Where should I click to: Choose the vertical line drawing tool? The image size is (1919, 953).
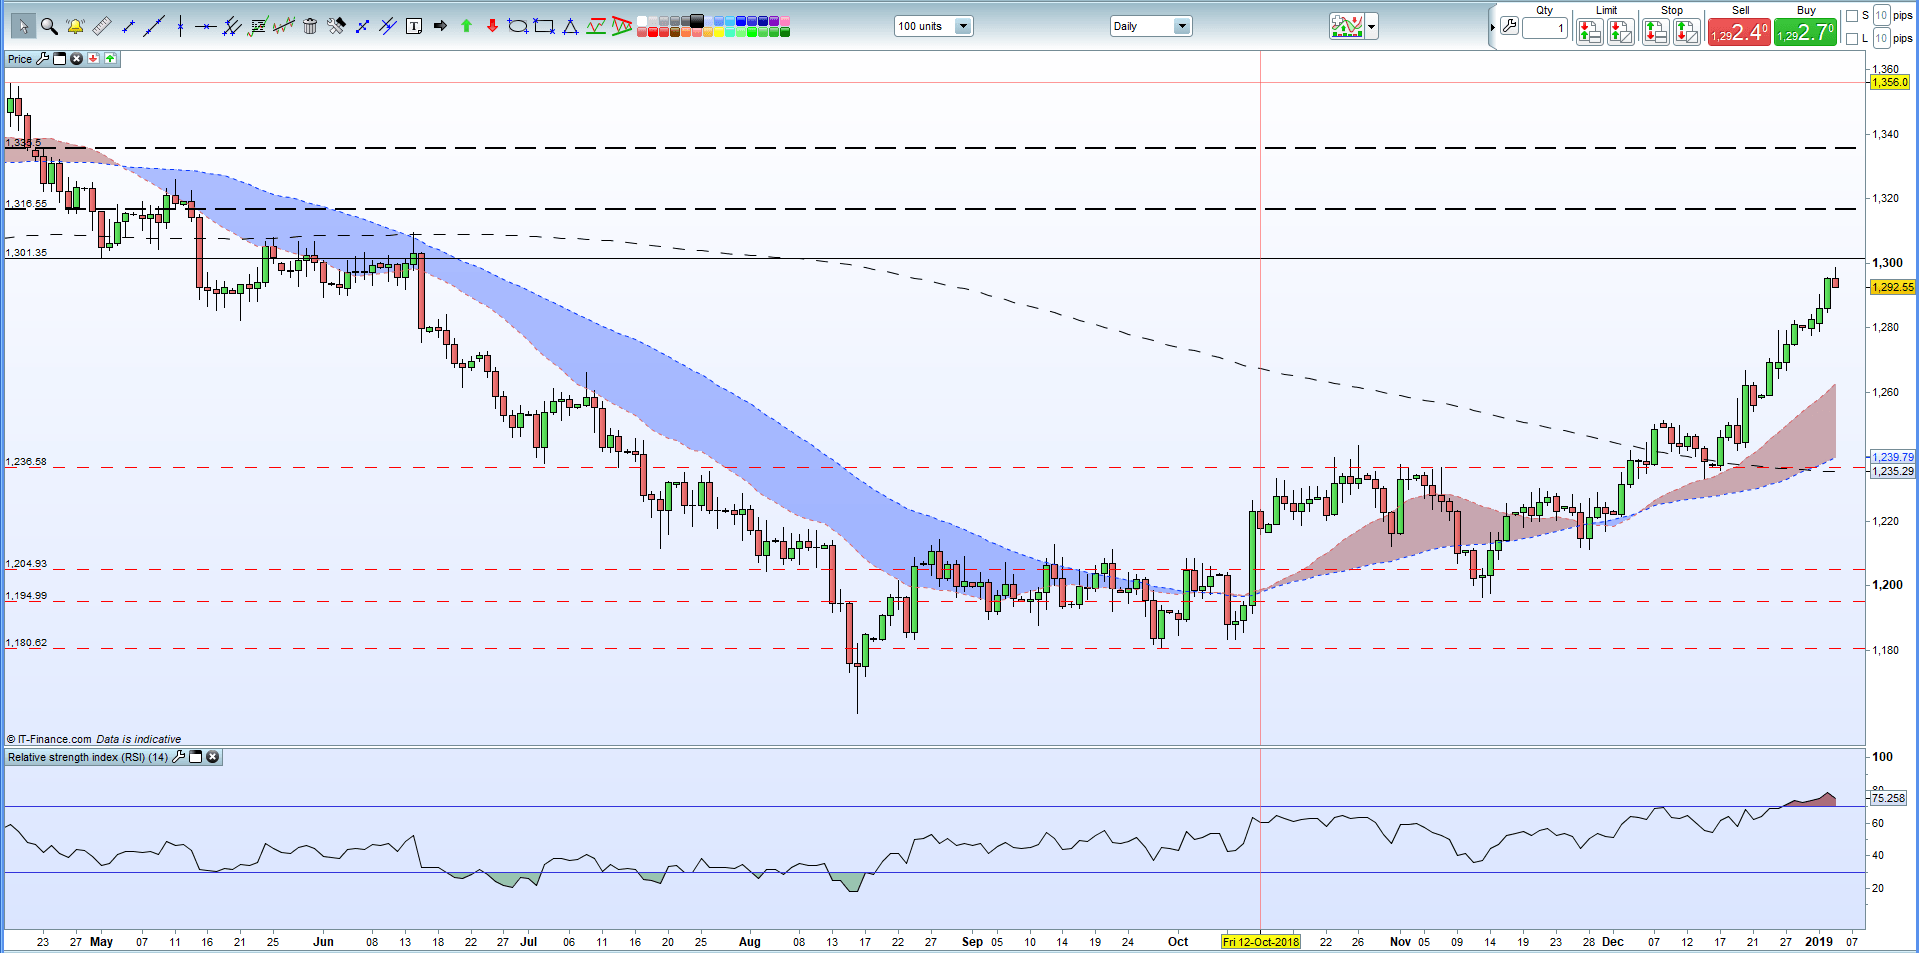180,26
